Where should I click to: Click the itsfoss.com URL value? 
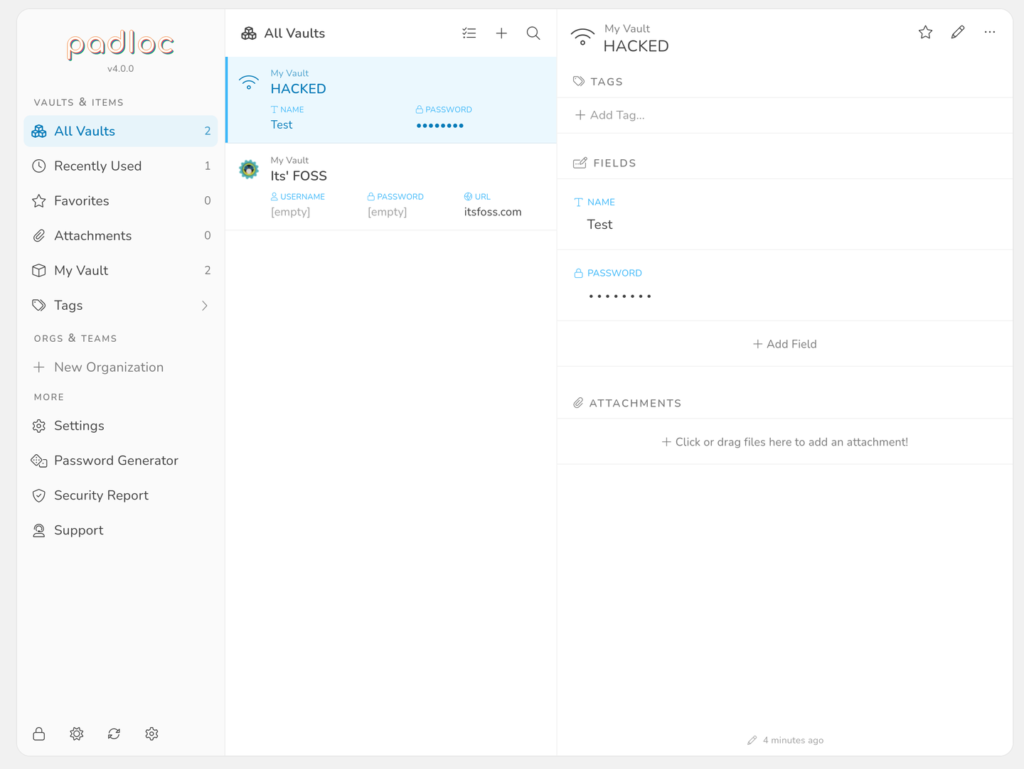coord(493,212)
